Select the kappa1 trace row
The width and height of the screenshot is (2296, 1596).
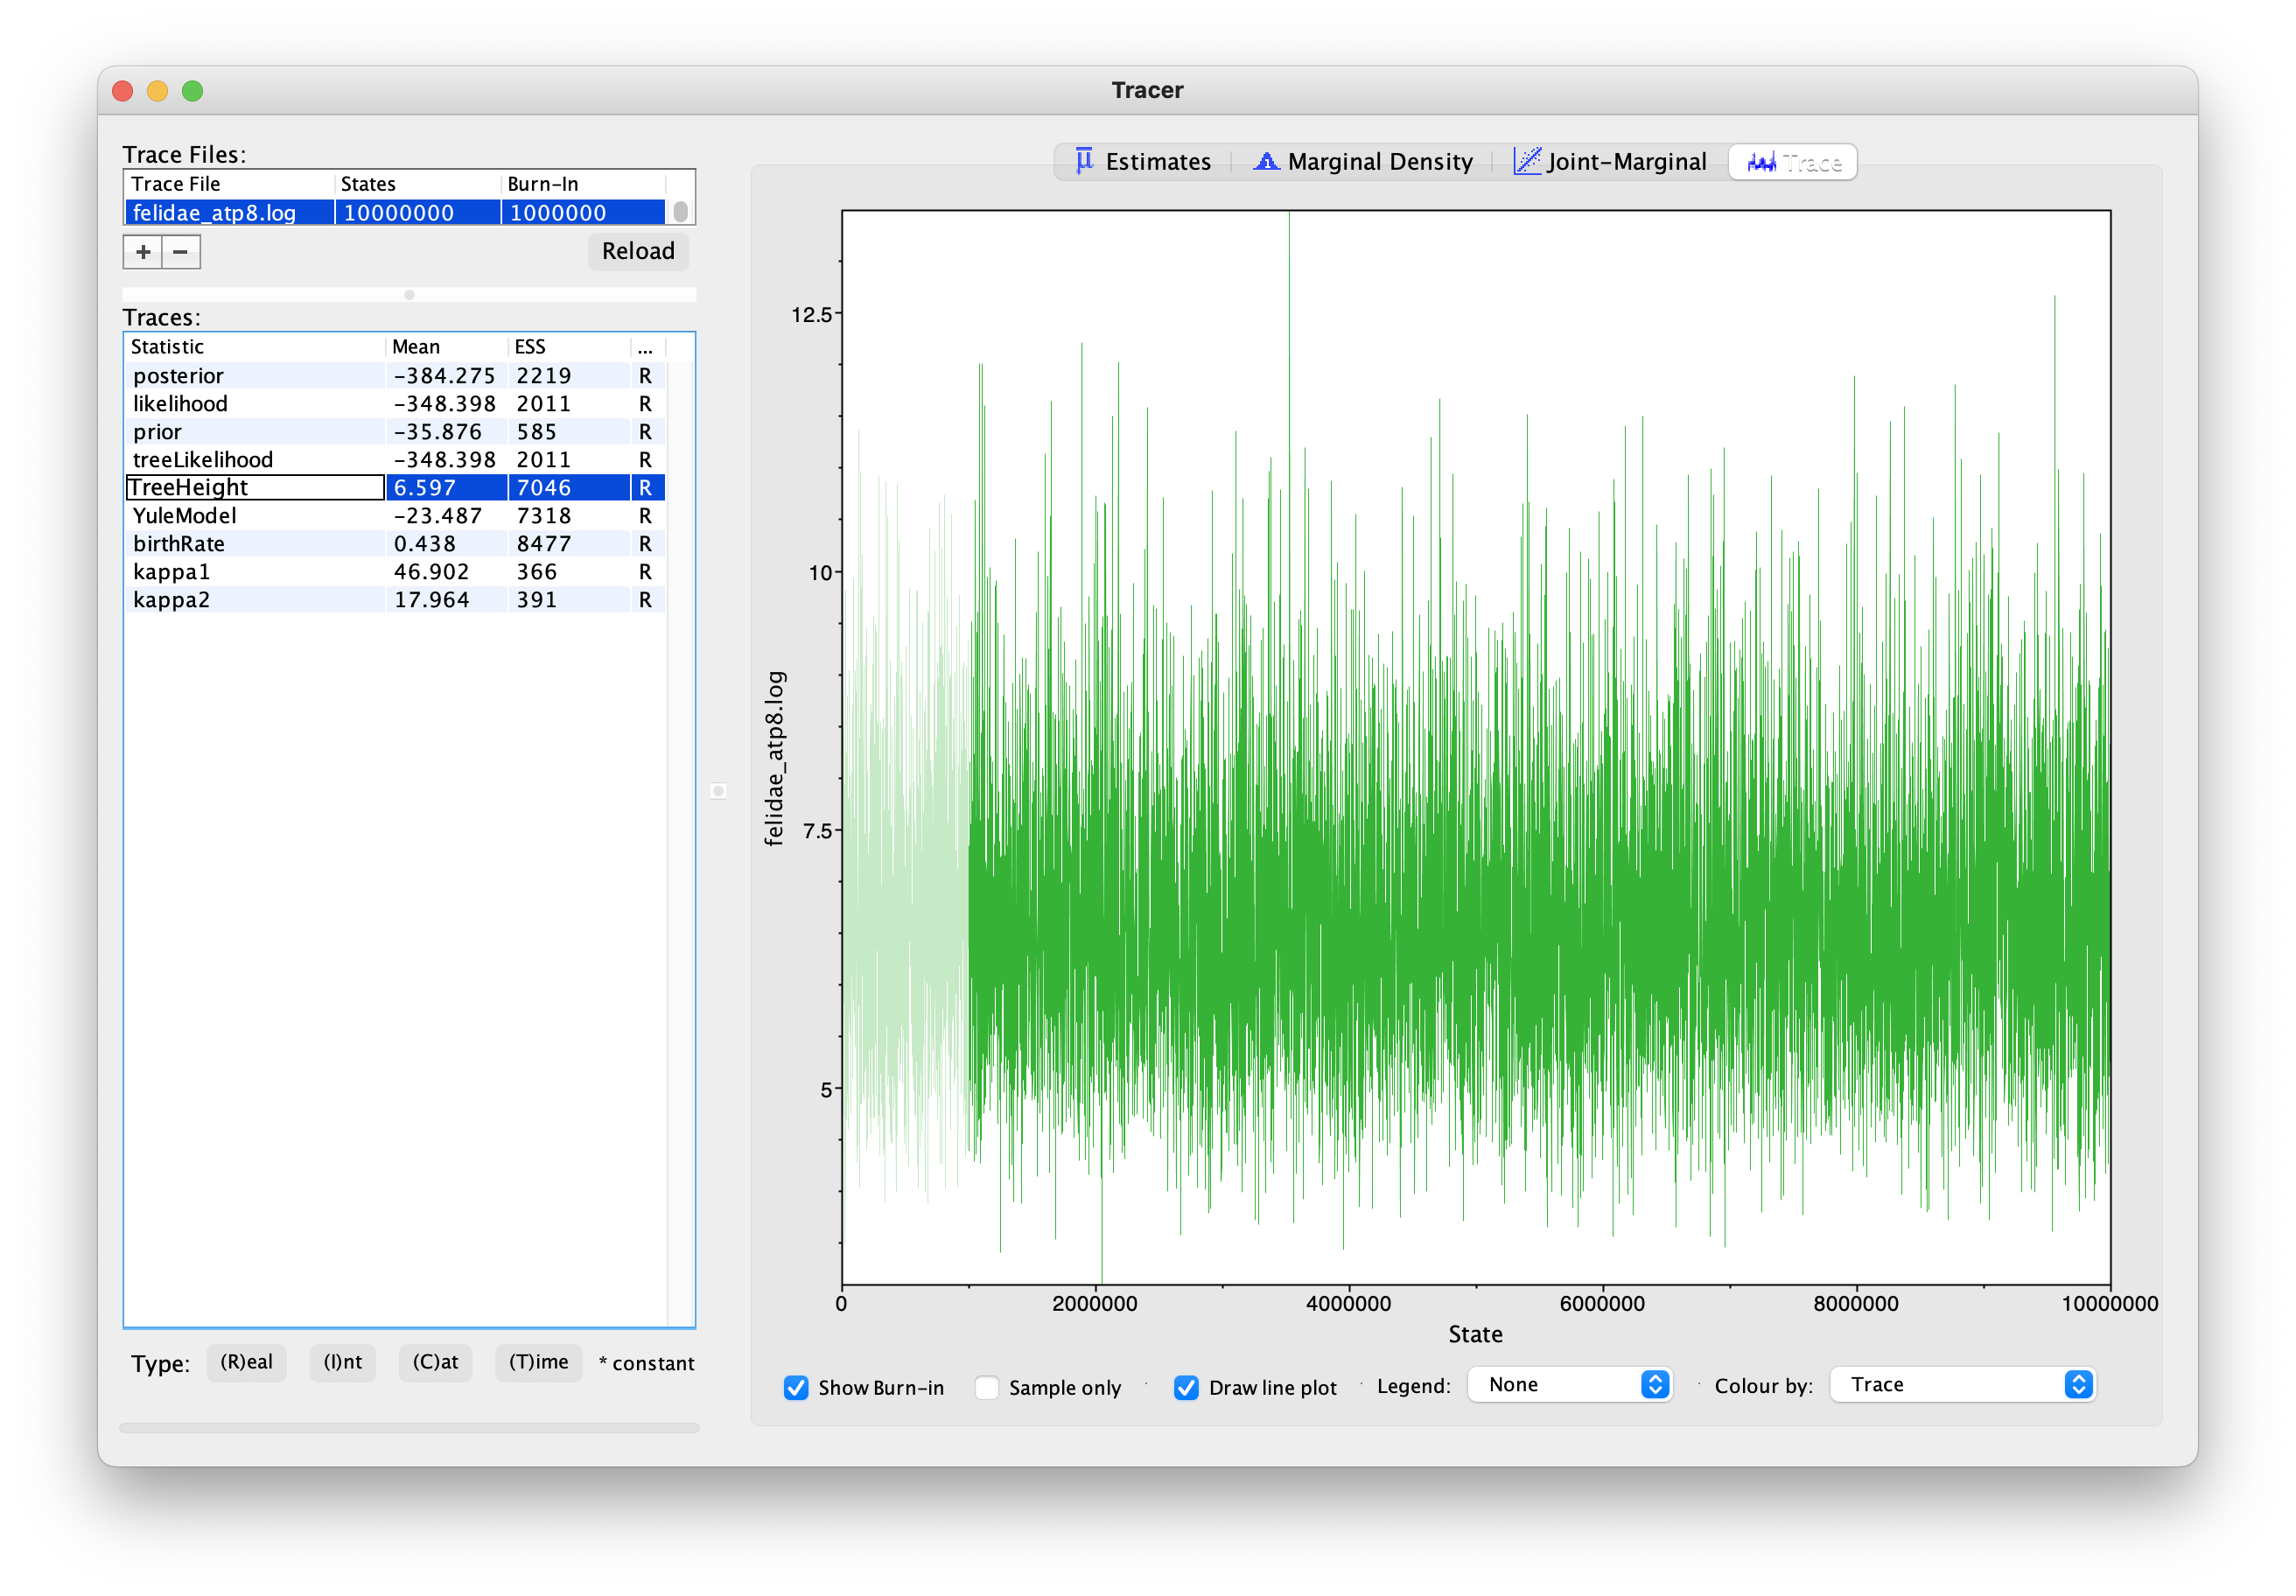pos(396,572)
